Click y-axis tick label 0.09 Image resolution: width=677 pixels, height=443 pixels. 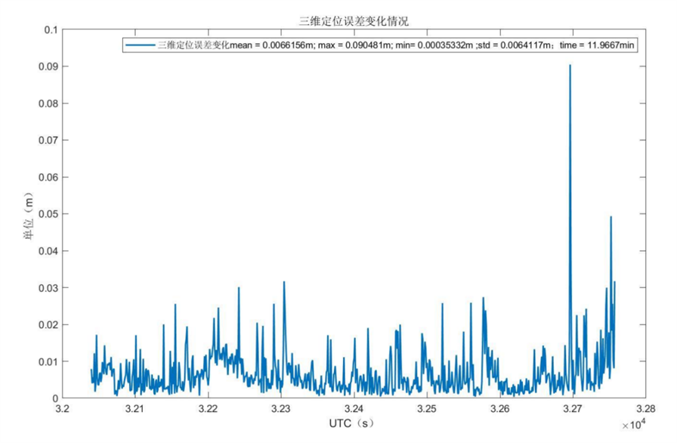click(45, 66)
